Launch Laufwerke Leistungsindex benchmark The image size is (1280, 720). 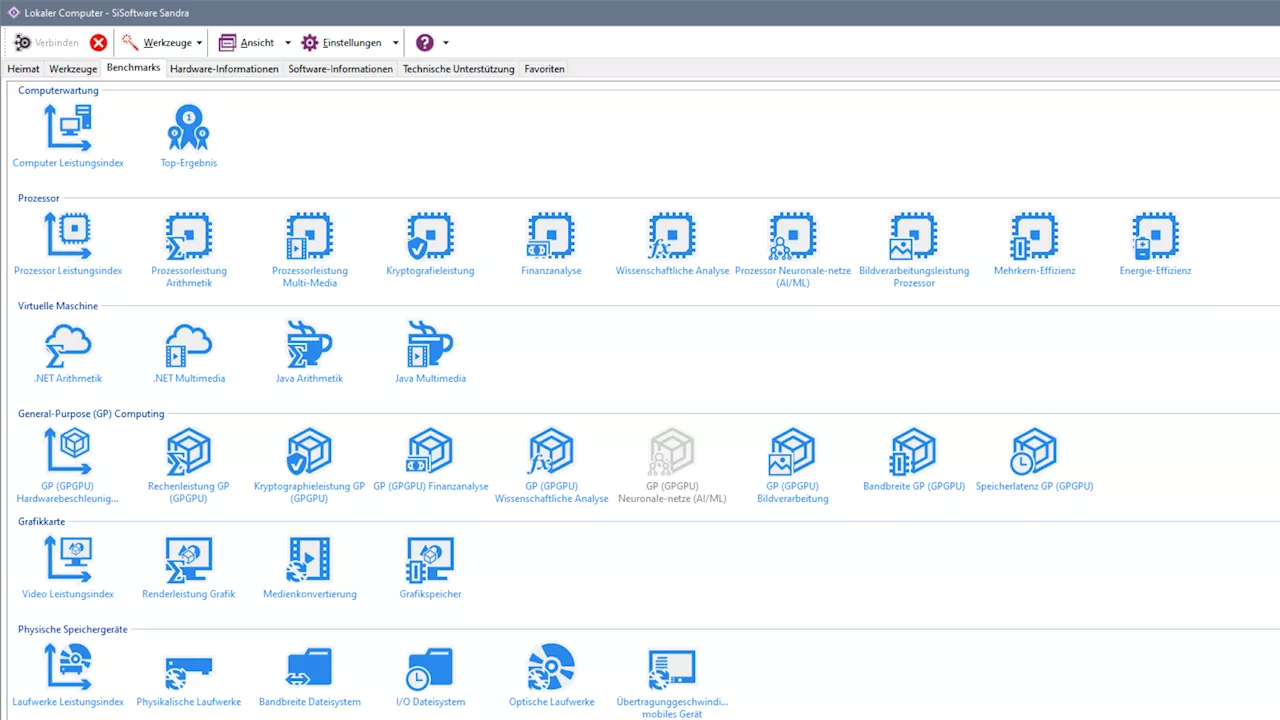pos(68,676)
